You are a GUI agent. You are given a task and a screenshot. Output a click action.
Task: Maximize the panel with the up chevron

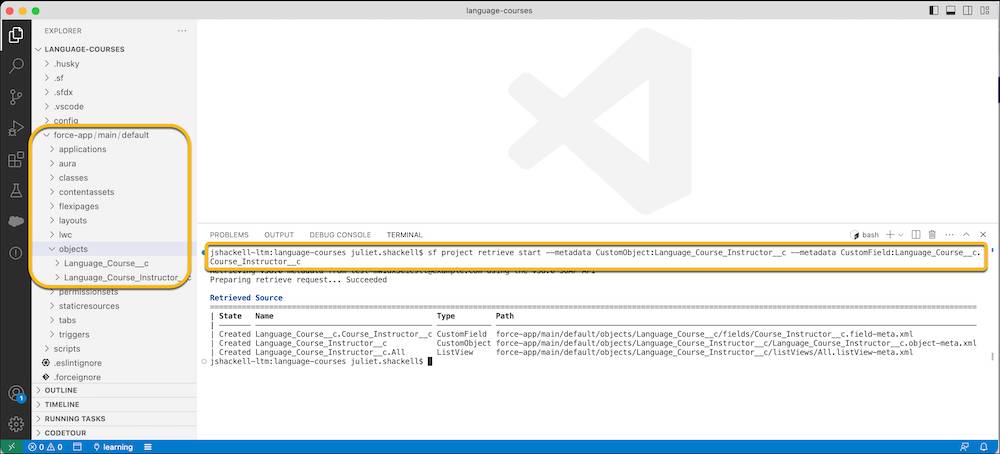(x=966, y=235)
